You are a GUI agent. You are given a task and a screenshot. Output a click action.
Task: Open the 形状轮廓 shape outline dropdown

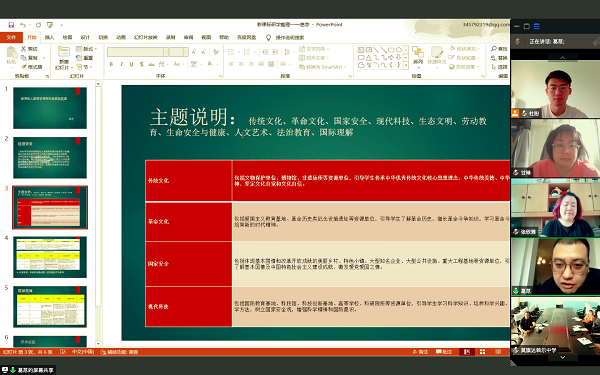(x=463, y=57)
